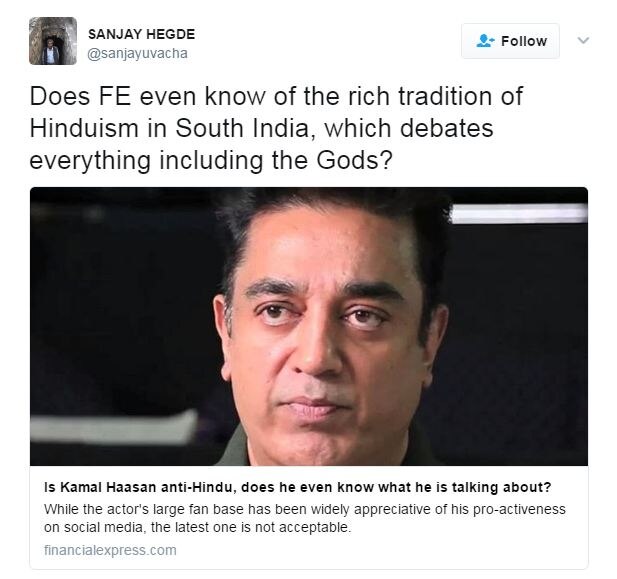Click the financialexpress.com domain link
The height and width of the screenshot is (579, 617).
[110, 550]
